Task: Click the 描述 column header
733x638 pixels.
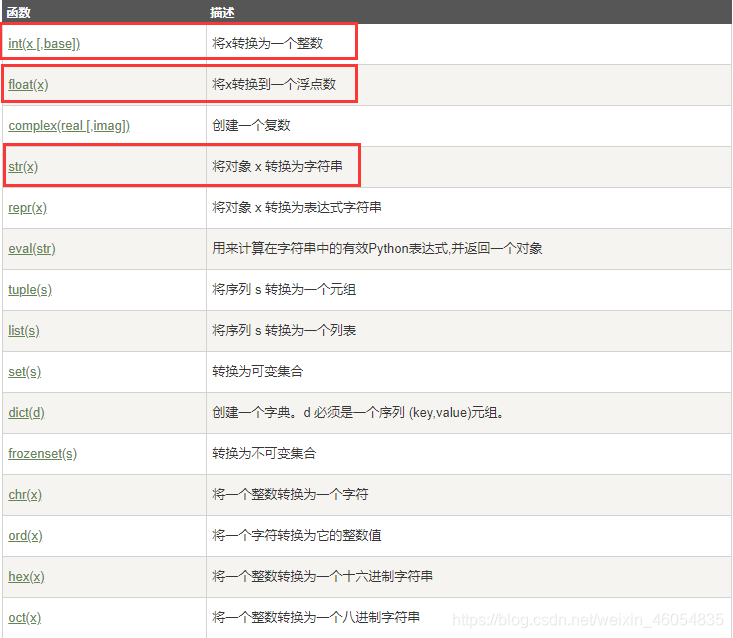Action: 222,13
